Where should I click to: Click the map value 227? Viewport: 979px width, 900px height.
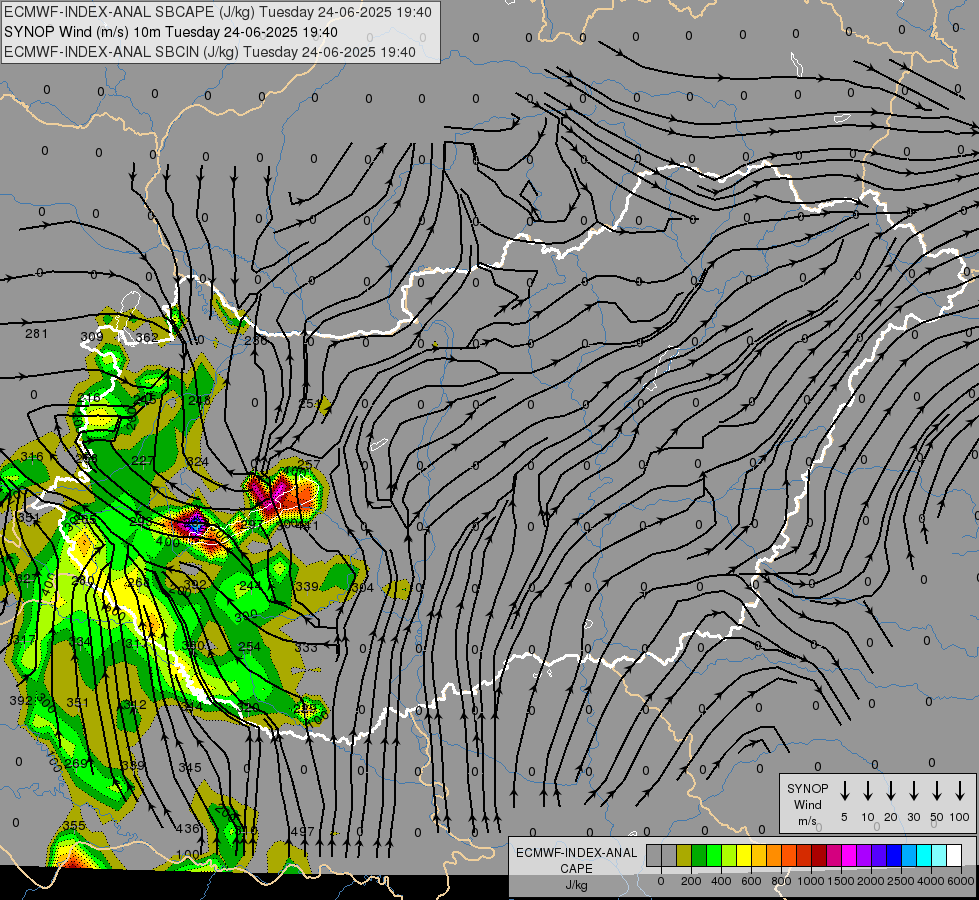point(143,460)
